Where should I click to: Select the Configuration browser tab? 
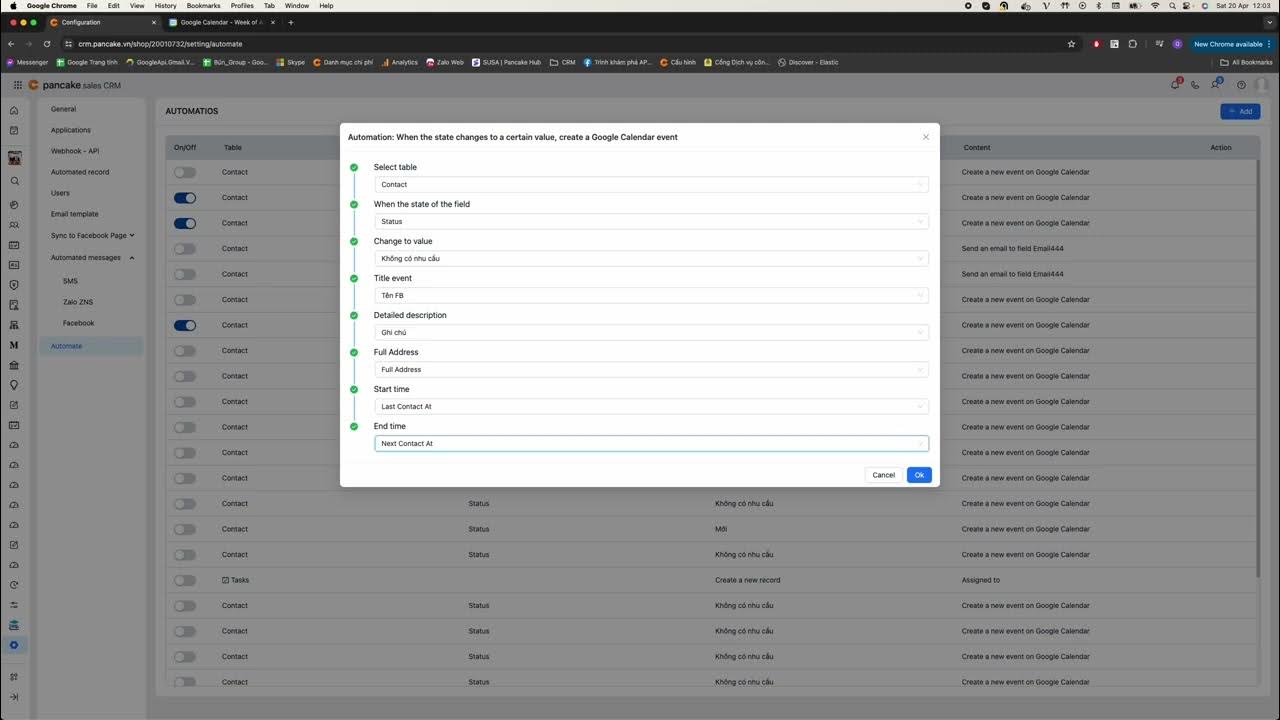[103, 22]
